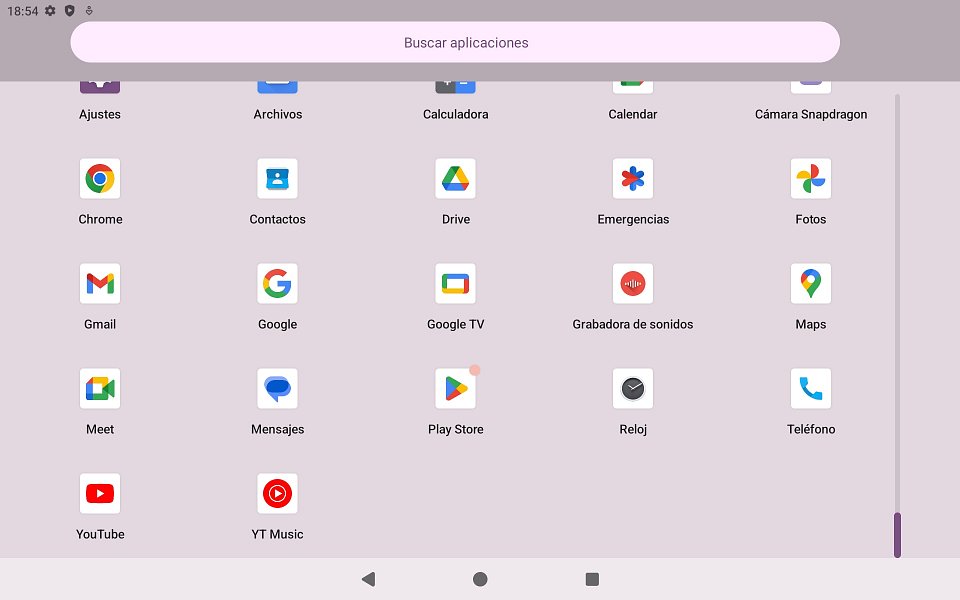This screenshot has width=960, height=600.
Task: Tap the settings gear status icon
Action: [x=50, y=10]
